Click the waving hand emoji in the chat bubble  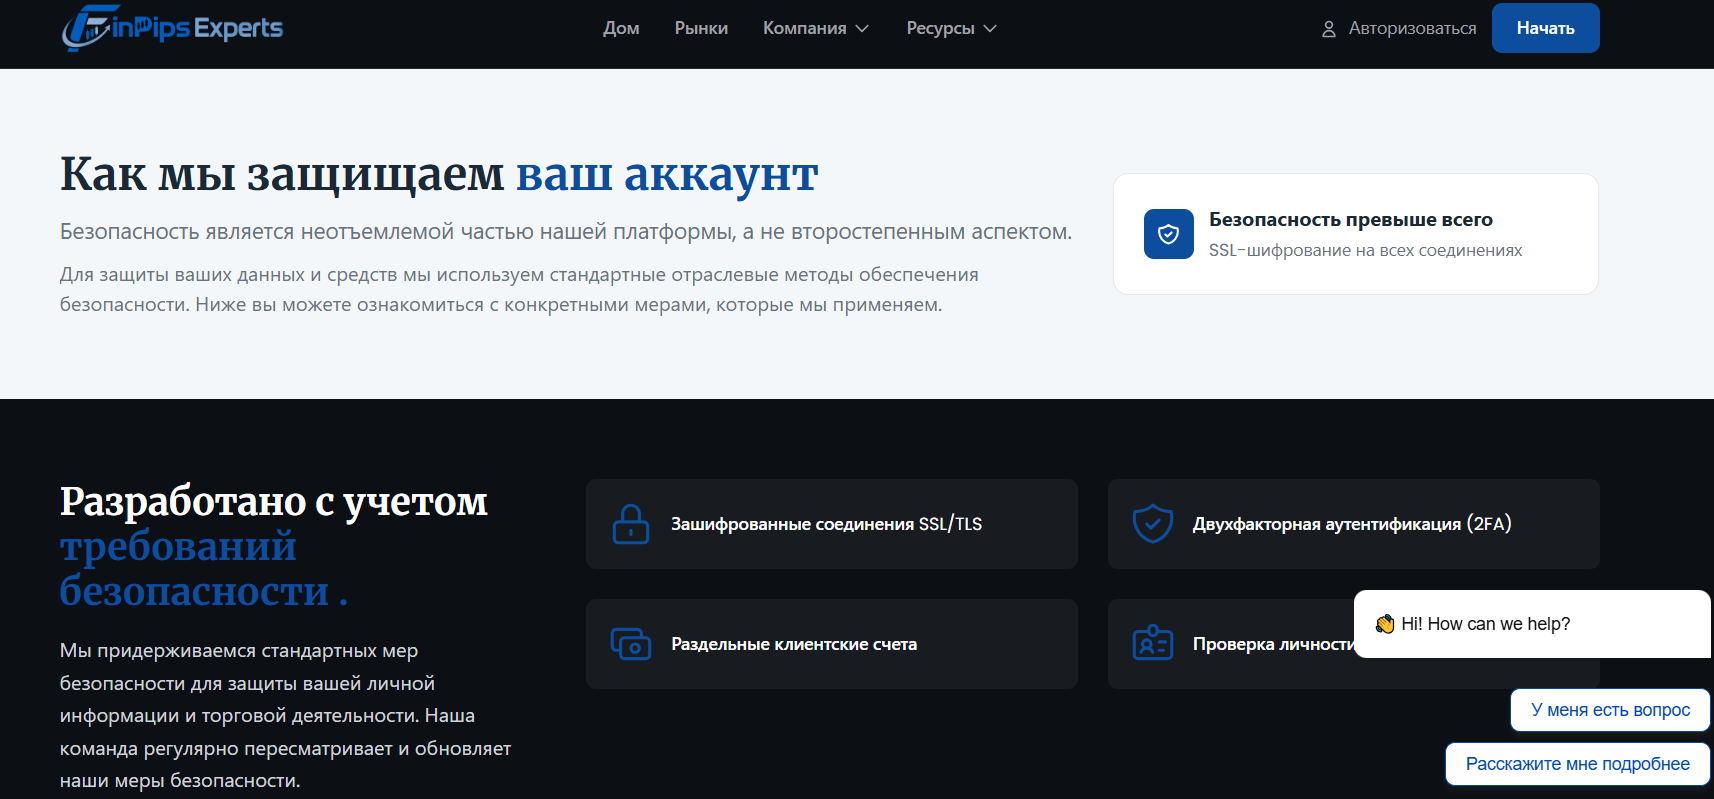pyautogui.click(x=1385, y=624)
